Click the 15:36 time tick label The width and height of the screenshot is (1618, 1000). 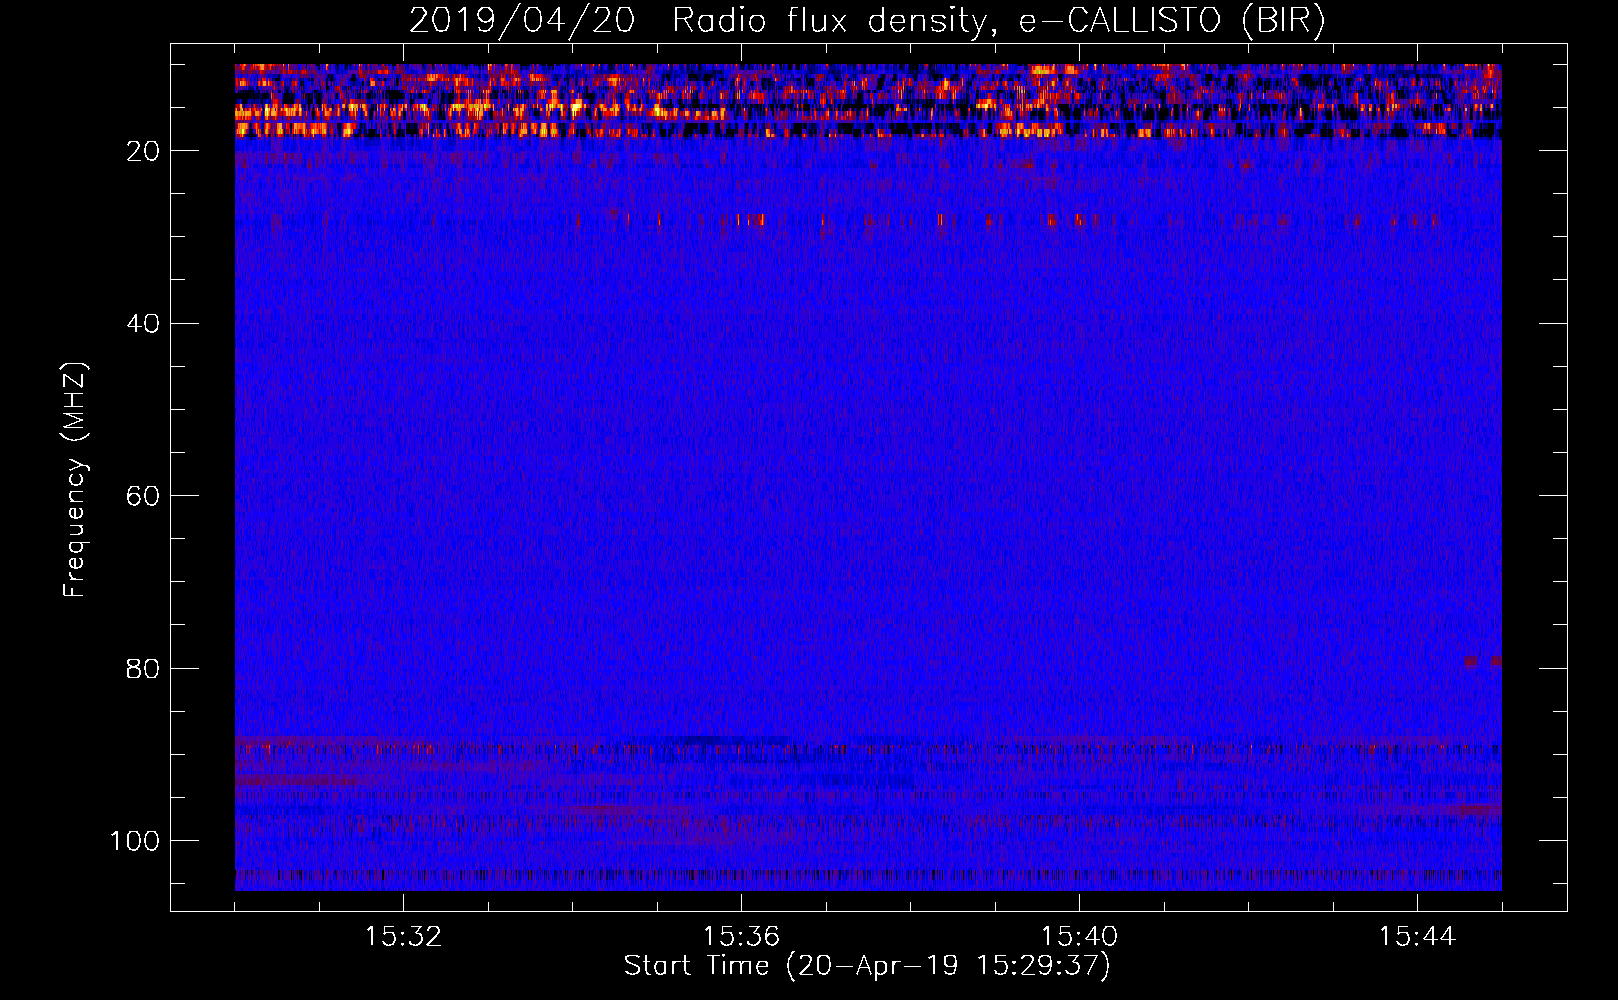[741, 937]
